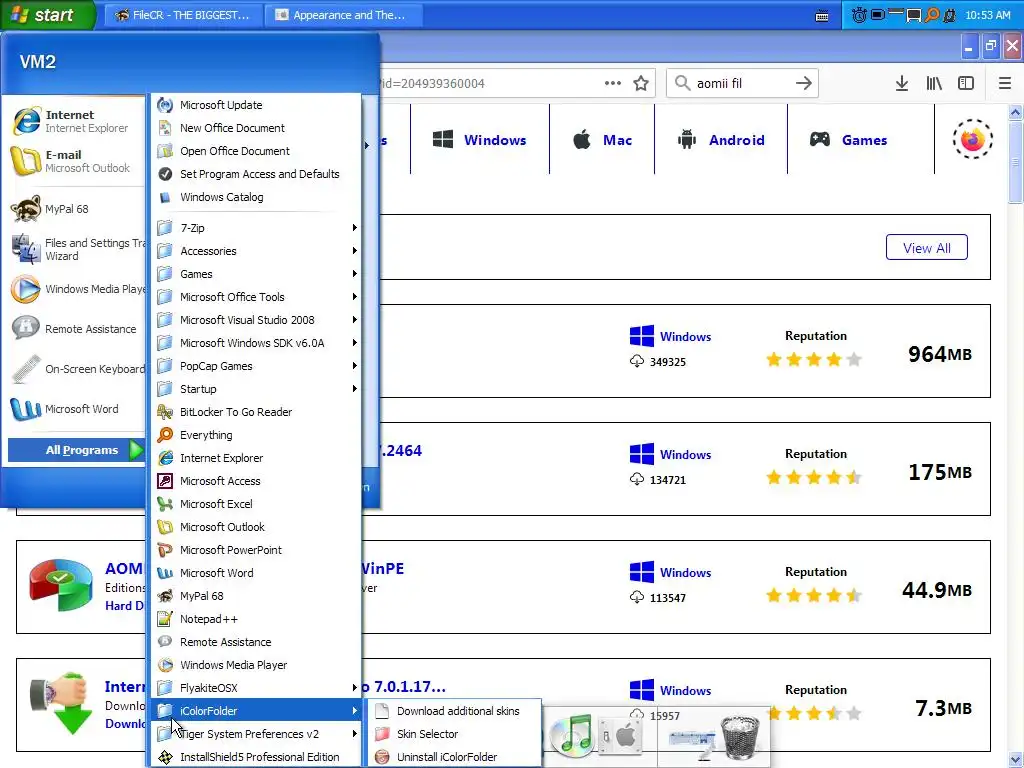This screenshot has width=1024, height=768.
Task: Click Internet Explorer pinned start item
Action: tap(73, 121)
